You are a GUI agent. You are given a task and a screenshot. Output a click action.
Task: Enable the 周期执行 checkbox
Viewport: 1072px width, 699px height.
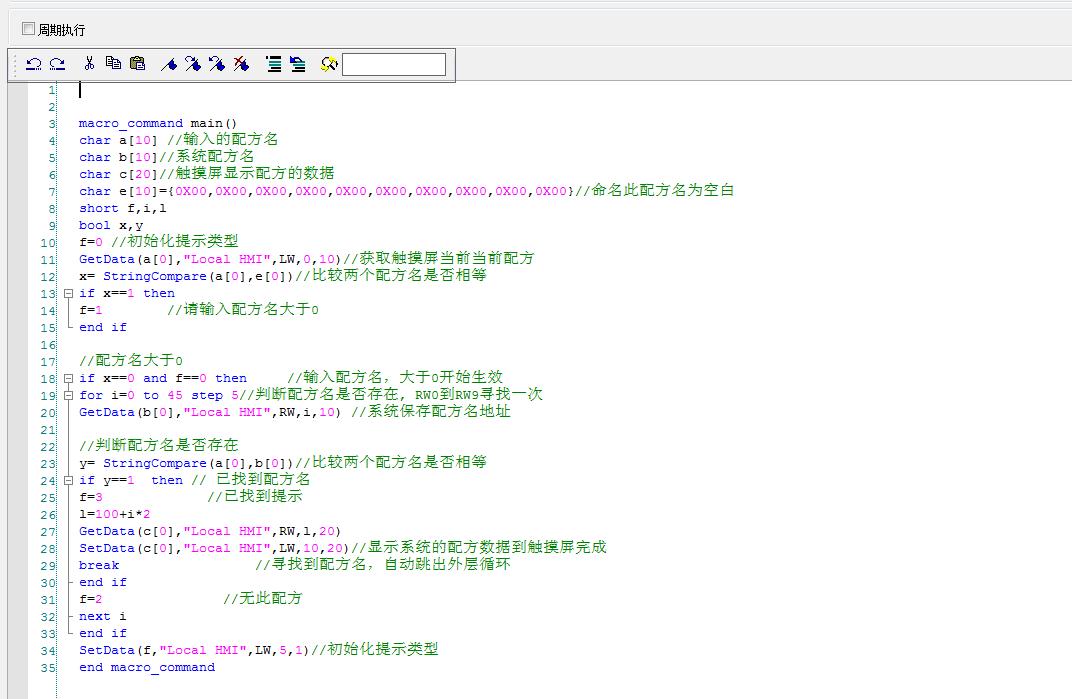point(28,29)
